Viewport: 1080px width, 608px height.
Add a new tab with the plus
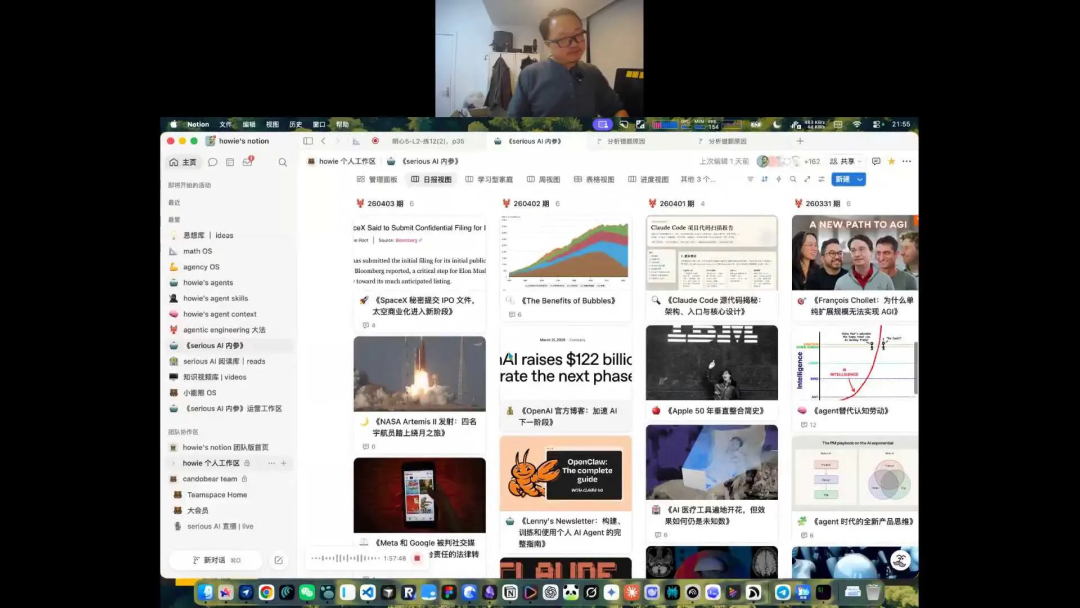800,141
